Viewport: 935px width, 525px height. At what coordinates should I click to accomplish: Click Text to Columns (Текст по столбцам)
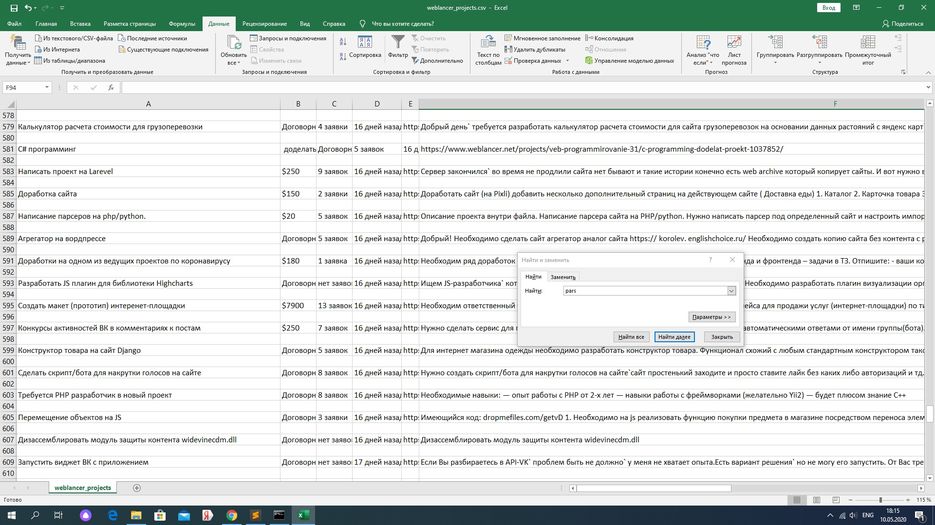488,51
